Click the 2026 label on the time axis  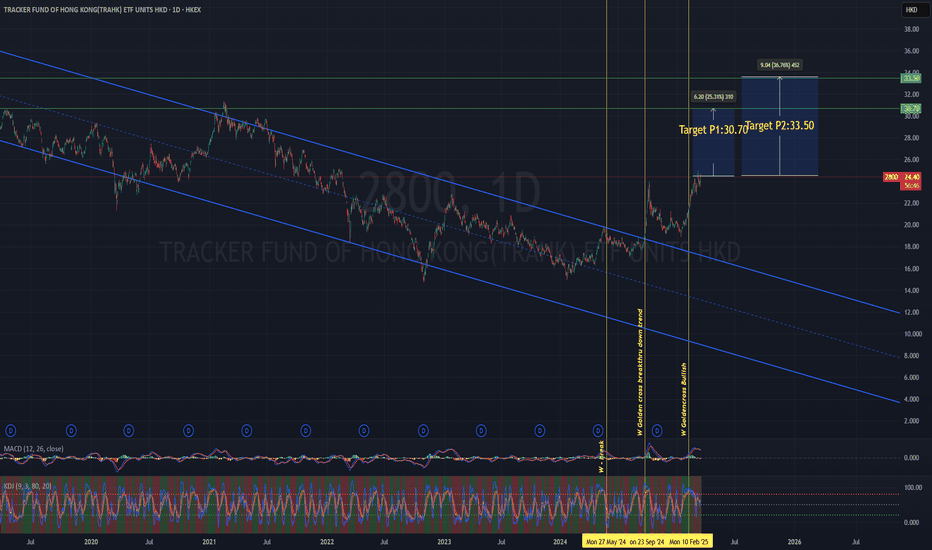794,542
